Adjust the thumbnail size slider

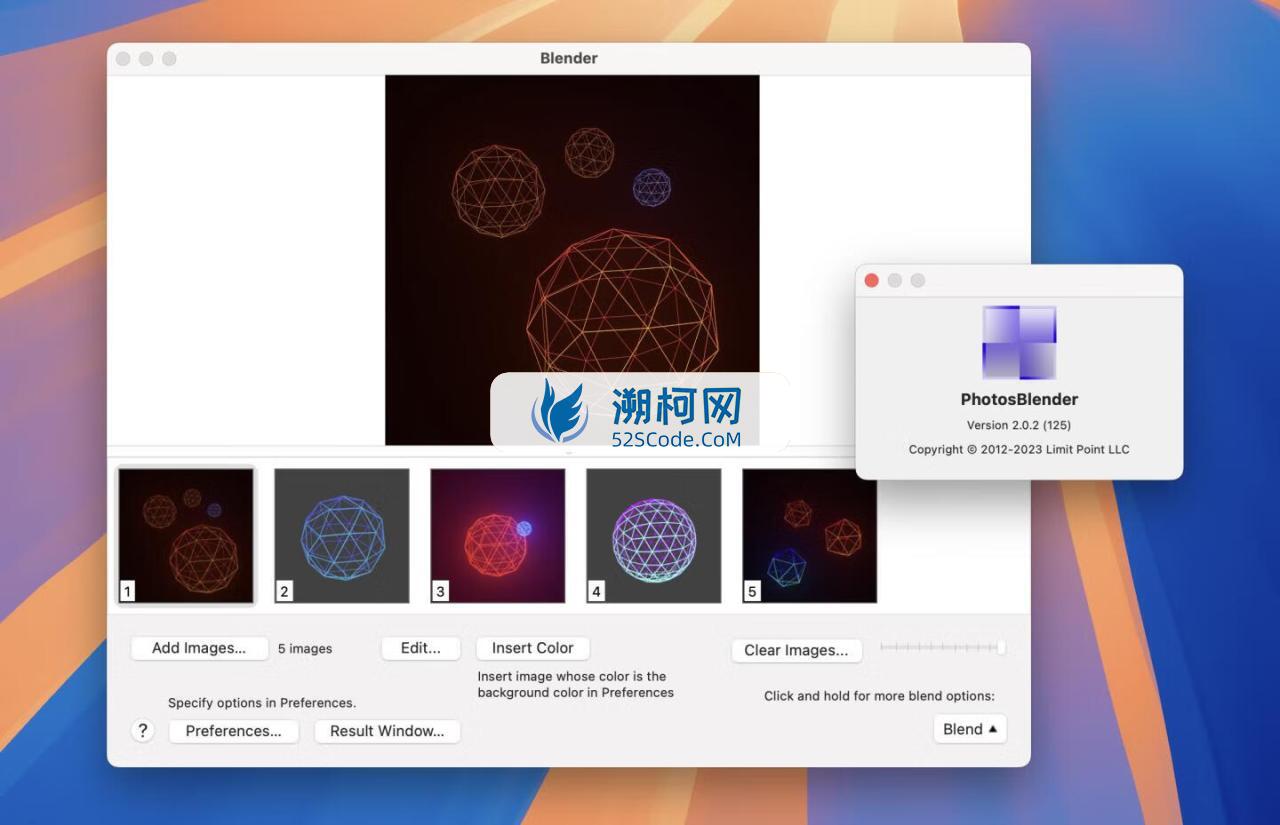coord(943,648)
